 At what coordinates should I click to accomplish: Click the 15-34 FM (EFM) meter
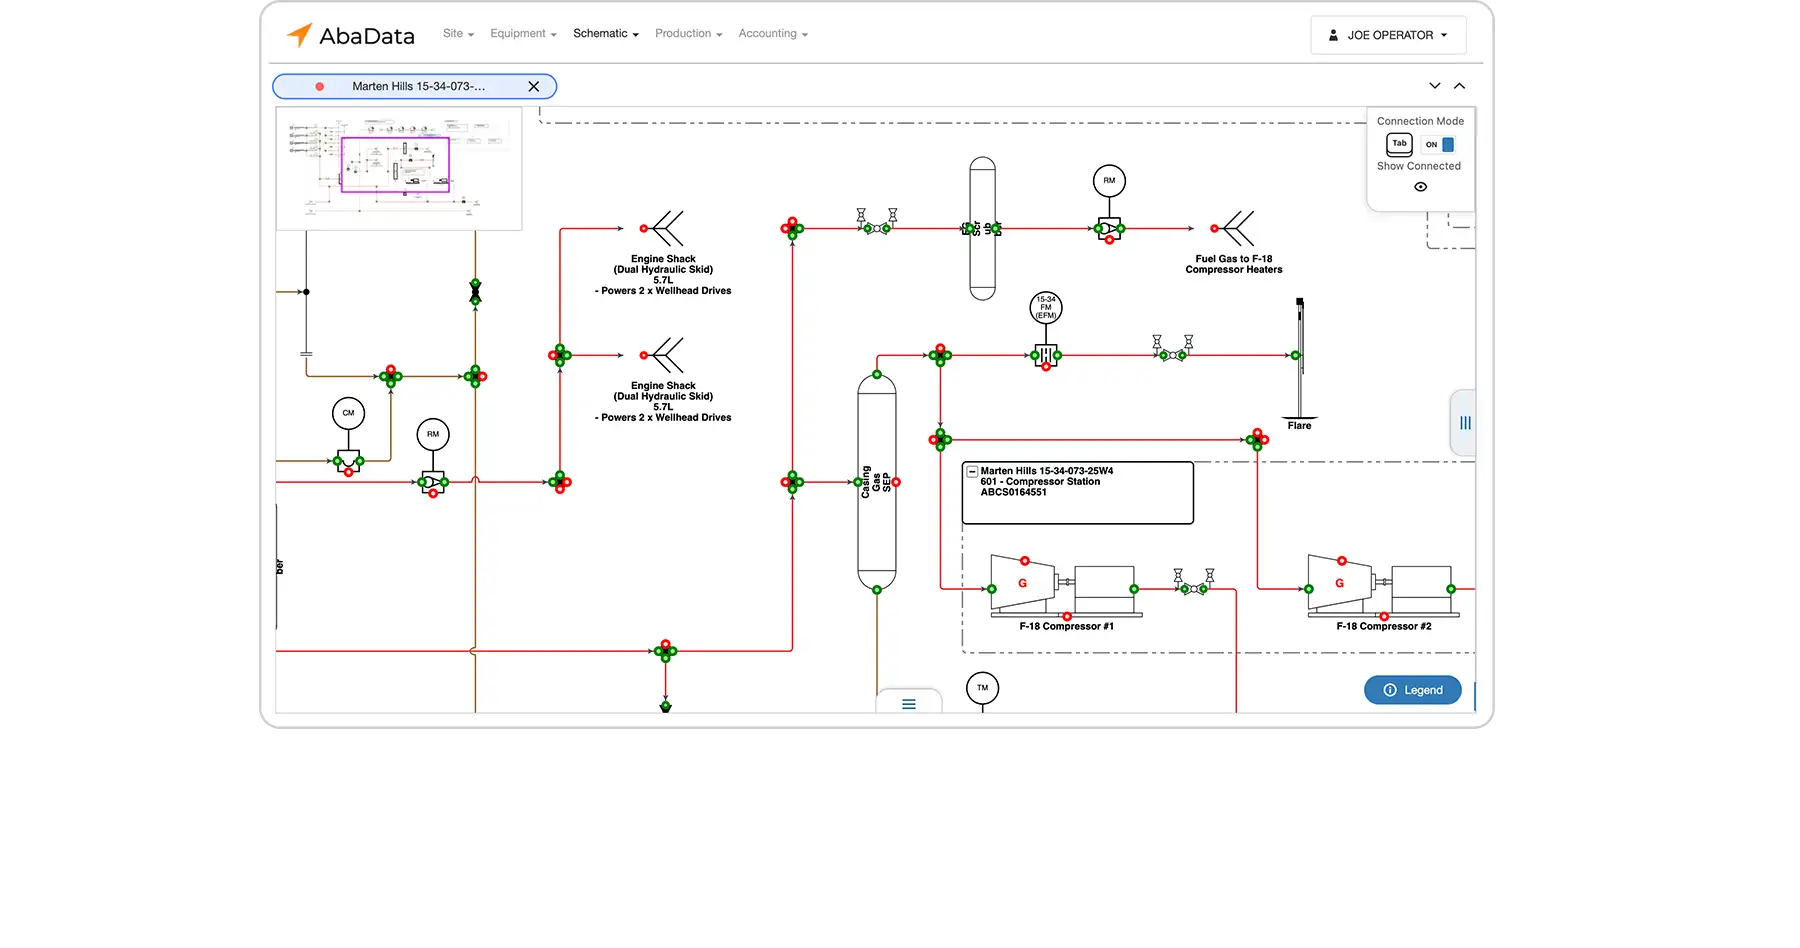point(1045,308)
